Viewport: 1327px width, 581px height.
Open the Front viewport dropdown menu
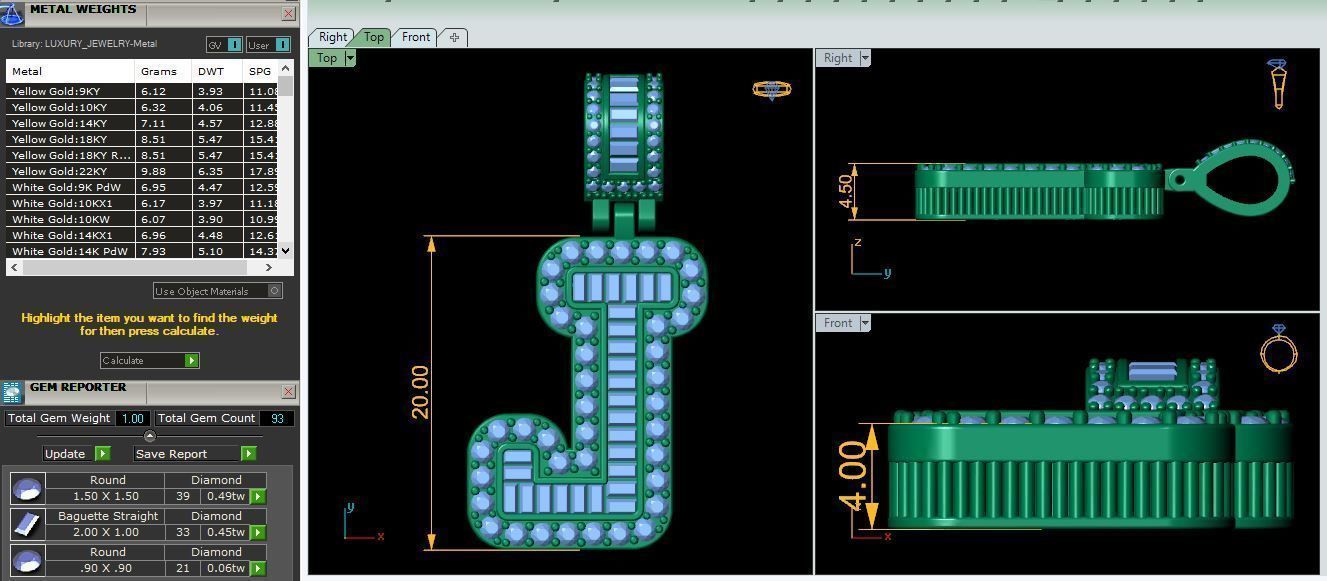click(865, 323)
